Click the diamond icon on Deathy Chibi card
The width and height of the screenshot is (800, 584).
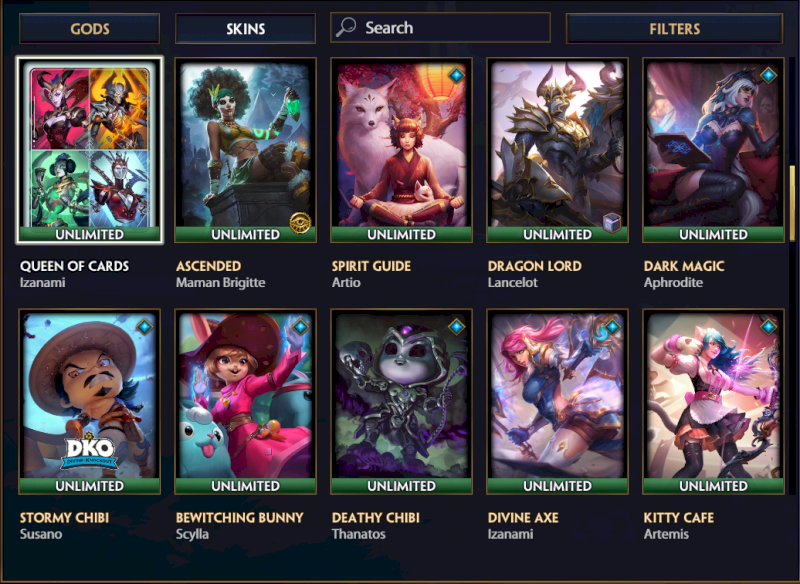click(x=456, y=326)
